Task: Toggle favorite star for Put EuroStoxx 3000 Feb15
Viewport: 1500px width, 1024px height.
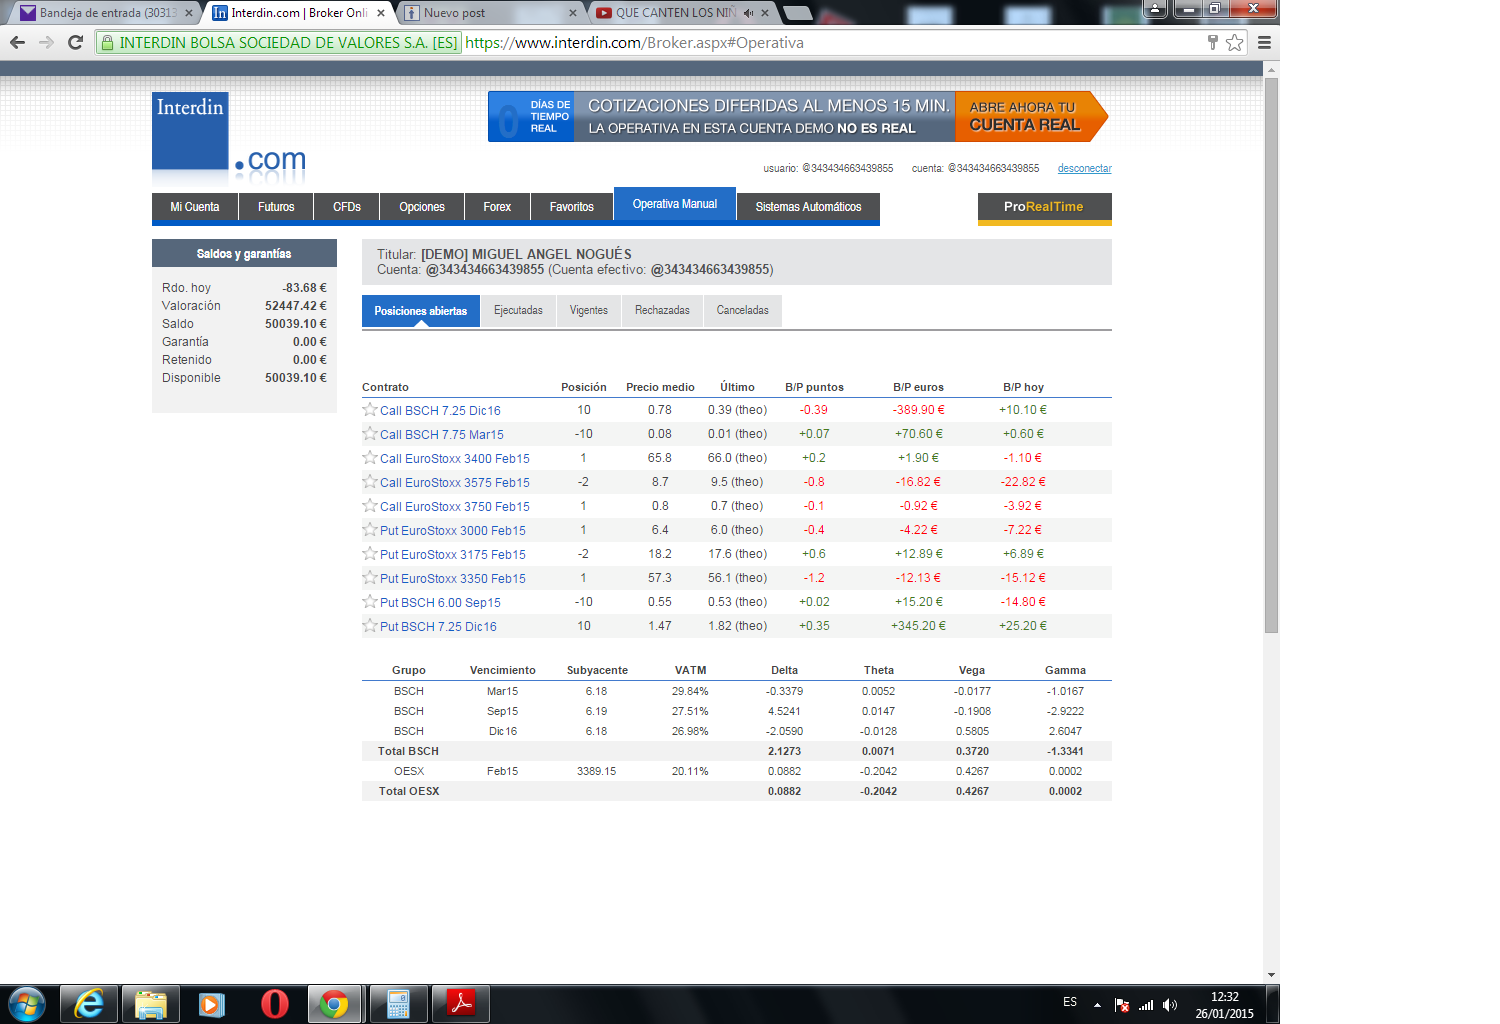Action: point(370,530)
